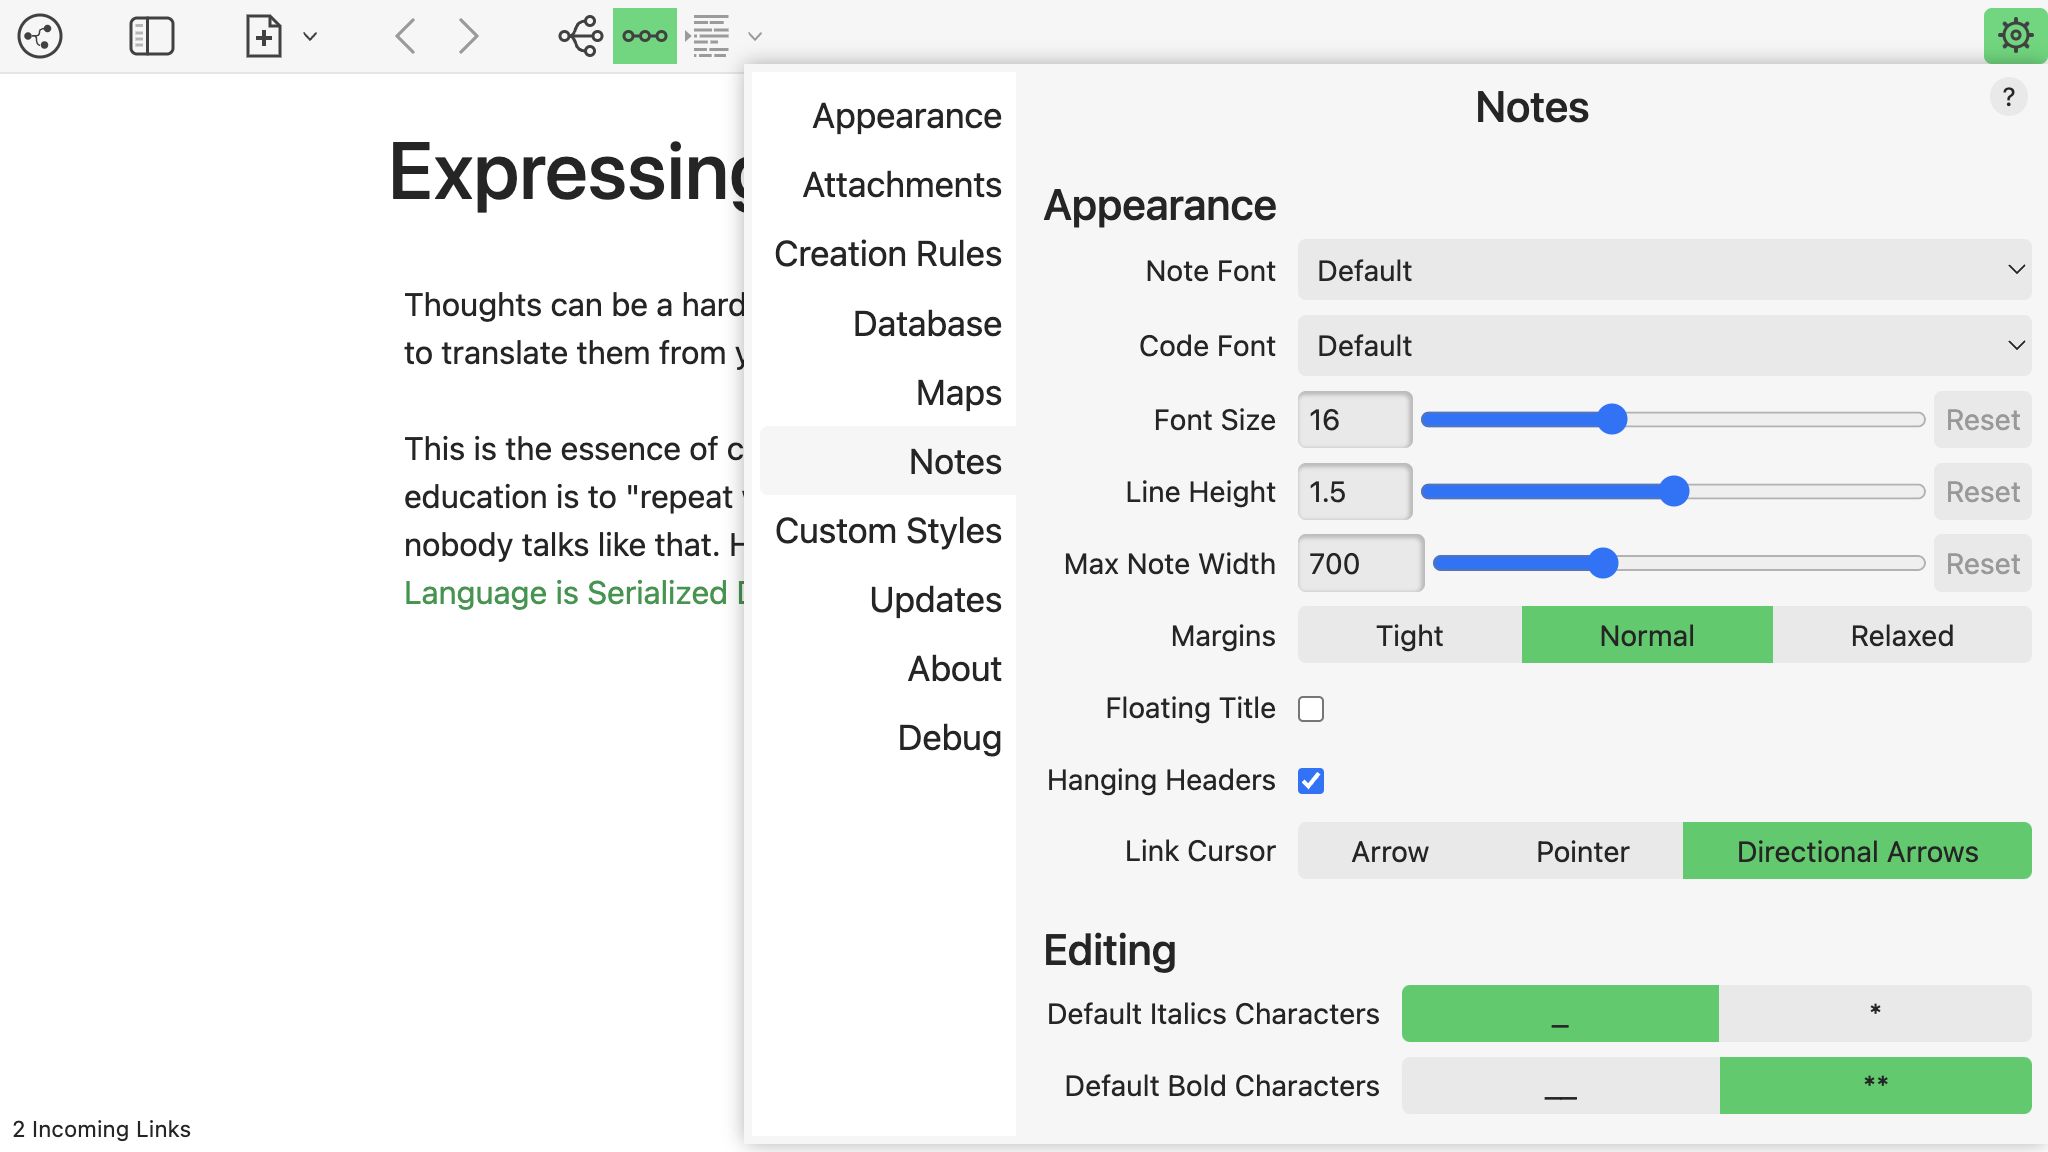The width and height of the screenshot is (2048, 1152).
Task: Create a new note with the page icon
Action: click(263, 36)
